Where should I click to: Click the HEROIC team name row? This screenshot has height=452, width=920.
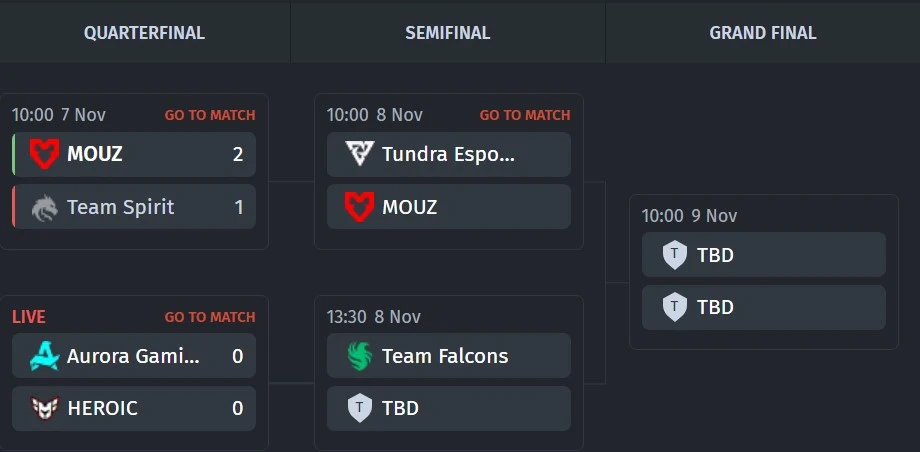[x=133, y=408]
